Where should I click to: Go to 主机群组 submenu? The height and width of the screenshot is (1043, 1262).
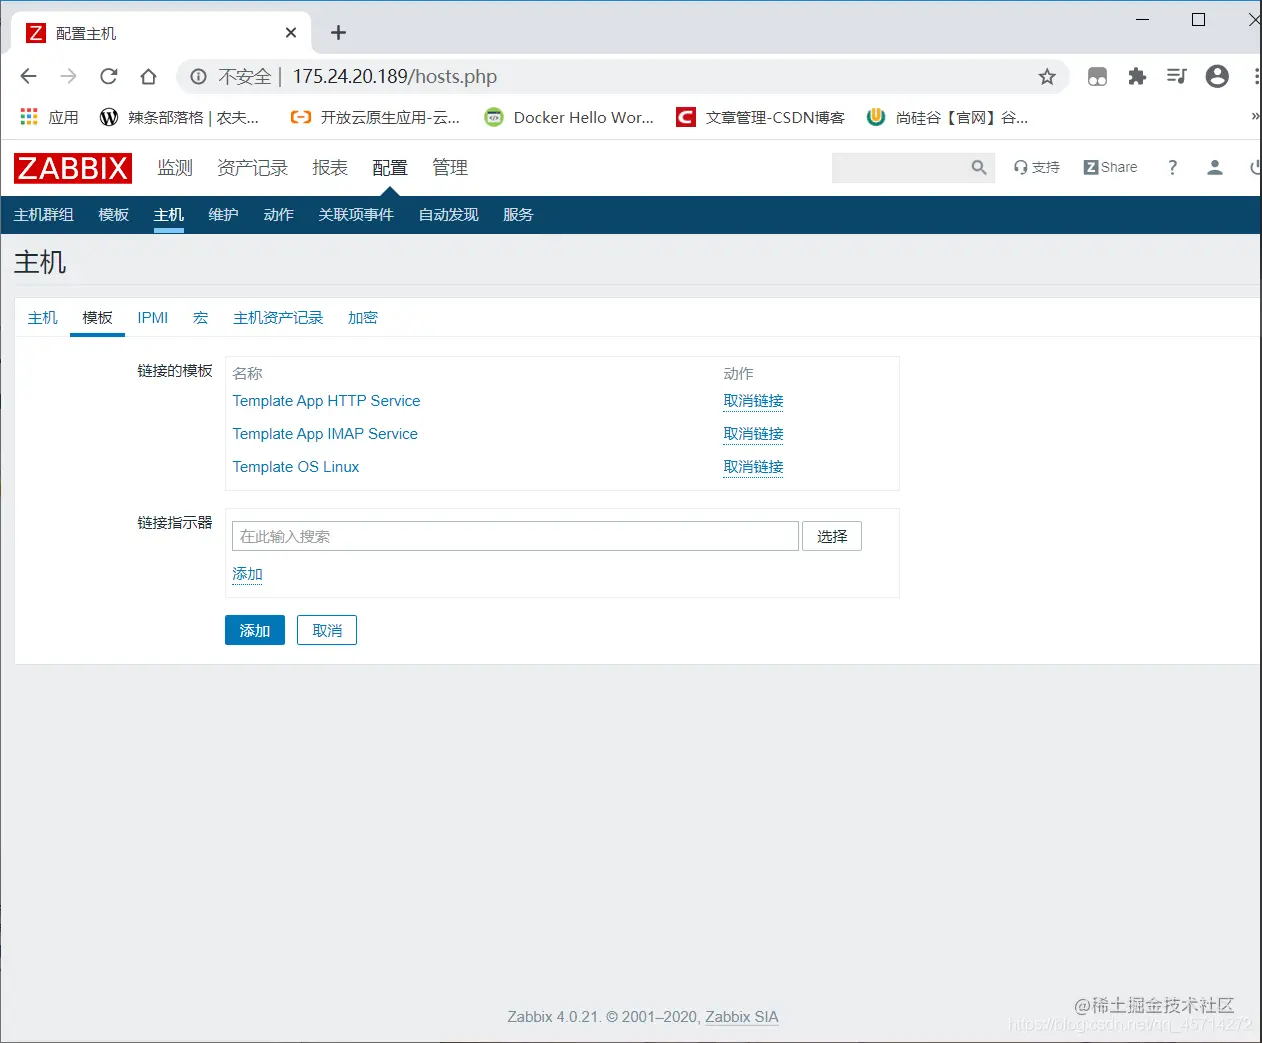(44, 215)
